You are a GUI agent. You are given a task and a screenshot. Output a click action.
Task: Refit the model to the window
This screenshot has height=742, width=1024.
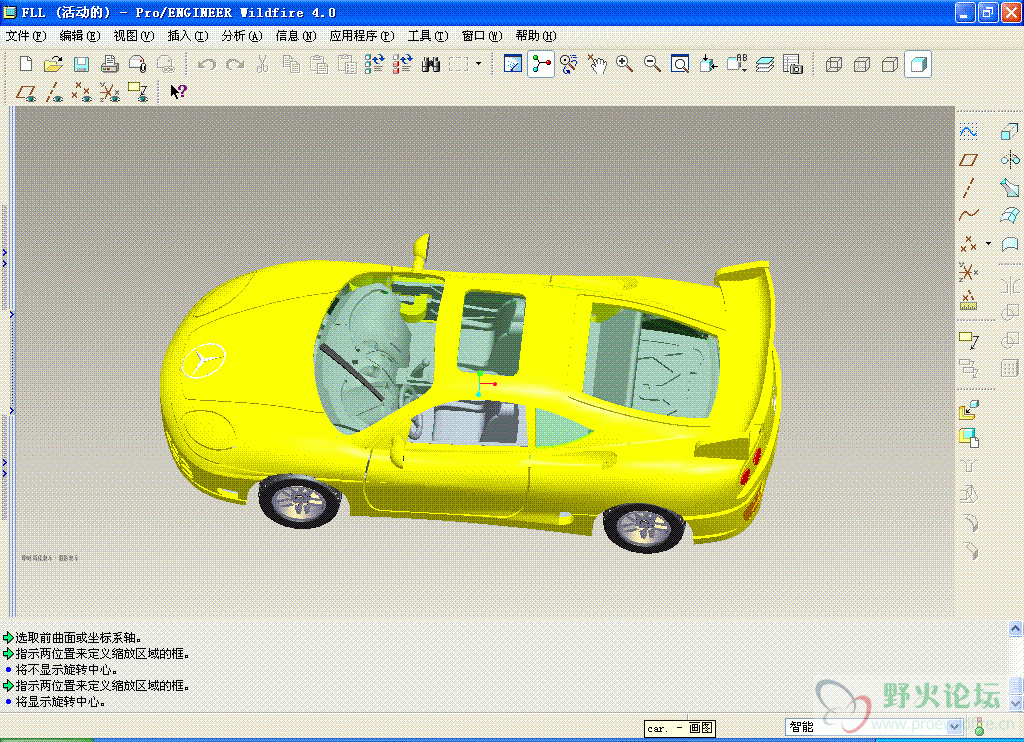click(x=680, y=64)
